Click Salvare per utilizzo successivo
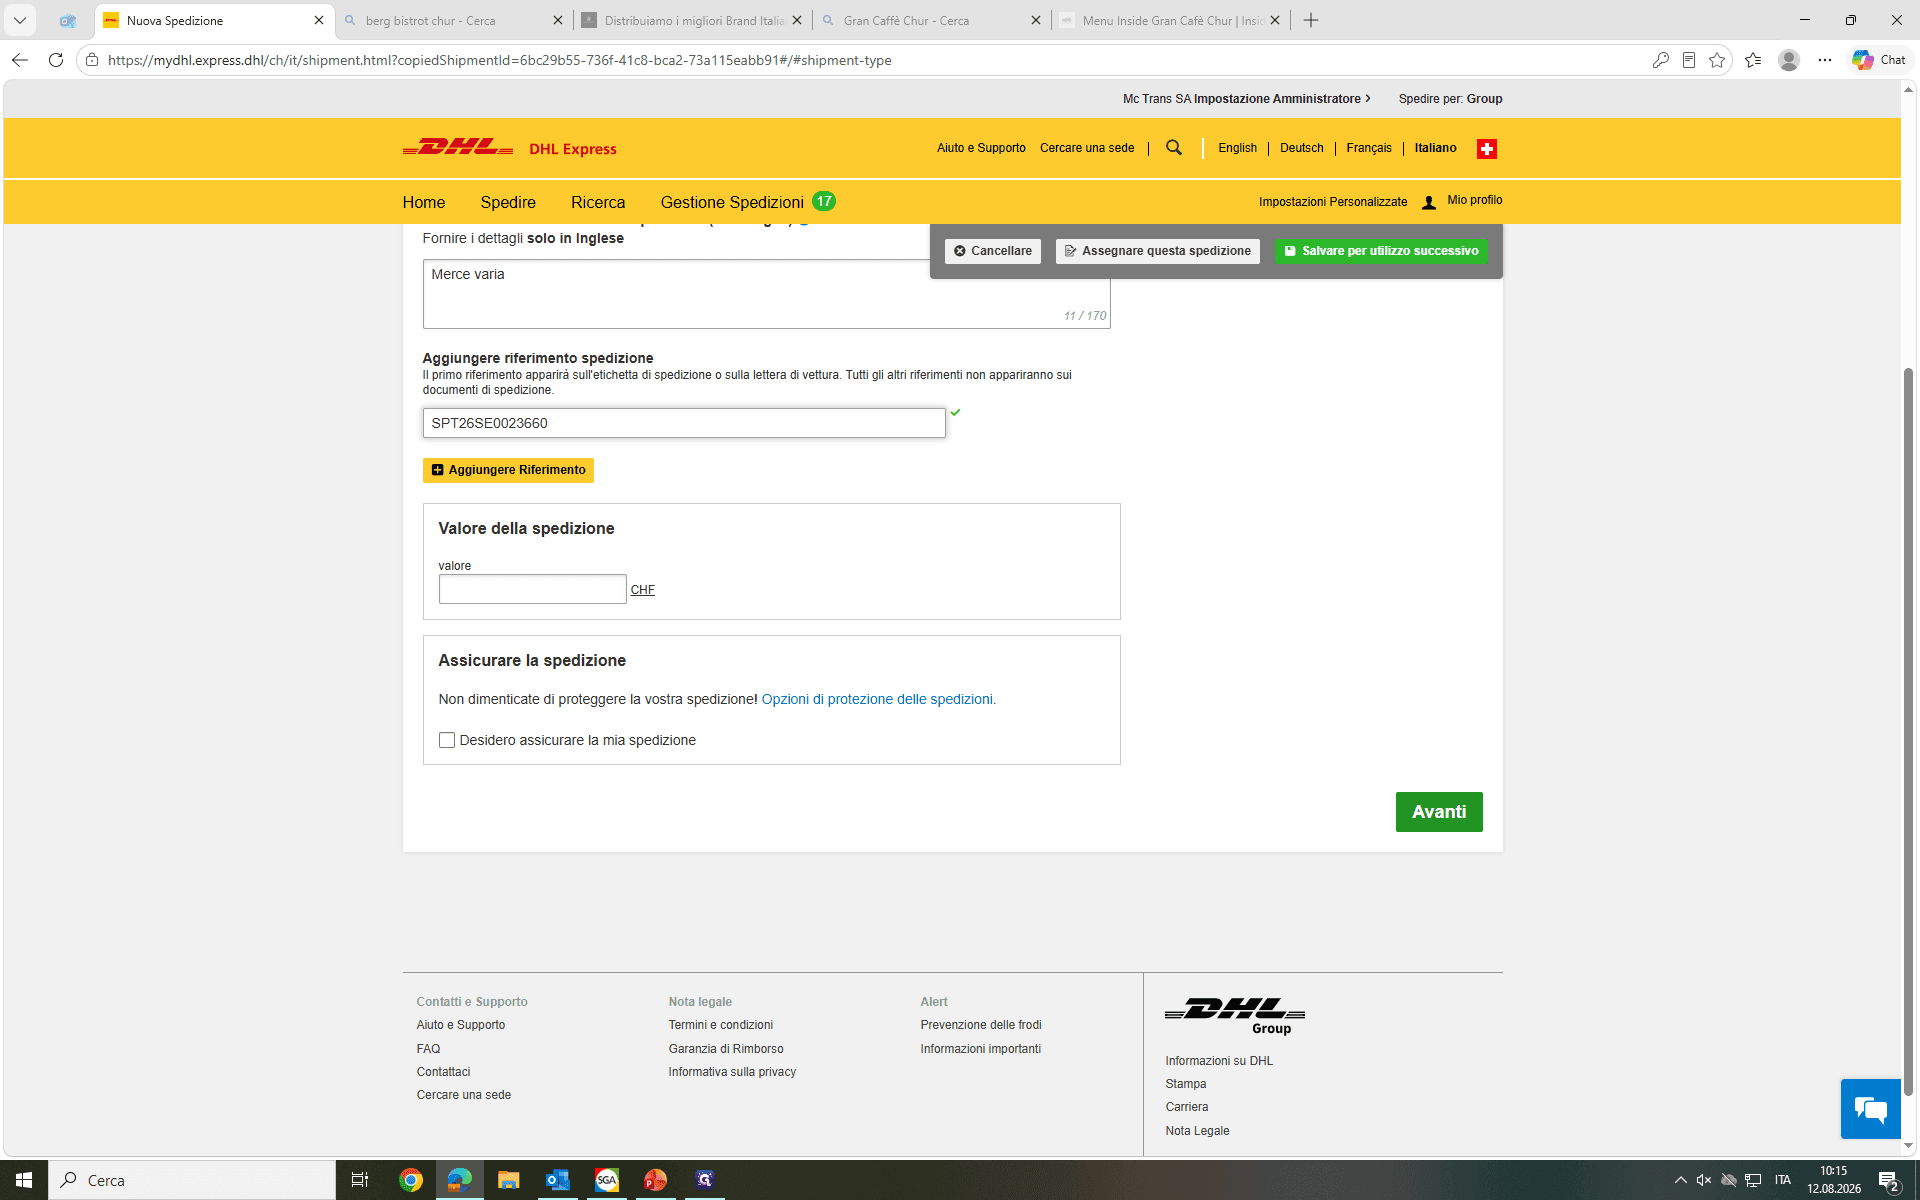This screenshot has width=1920, height=1200. coord(1381,251)
